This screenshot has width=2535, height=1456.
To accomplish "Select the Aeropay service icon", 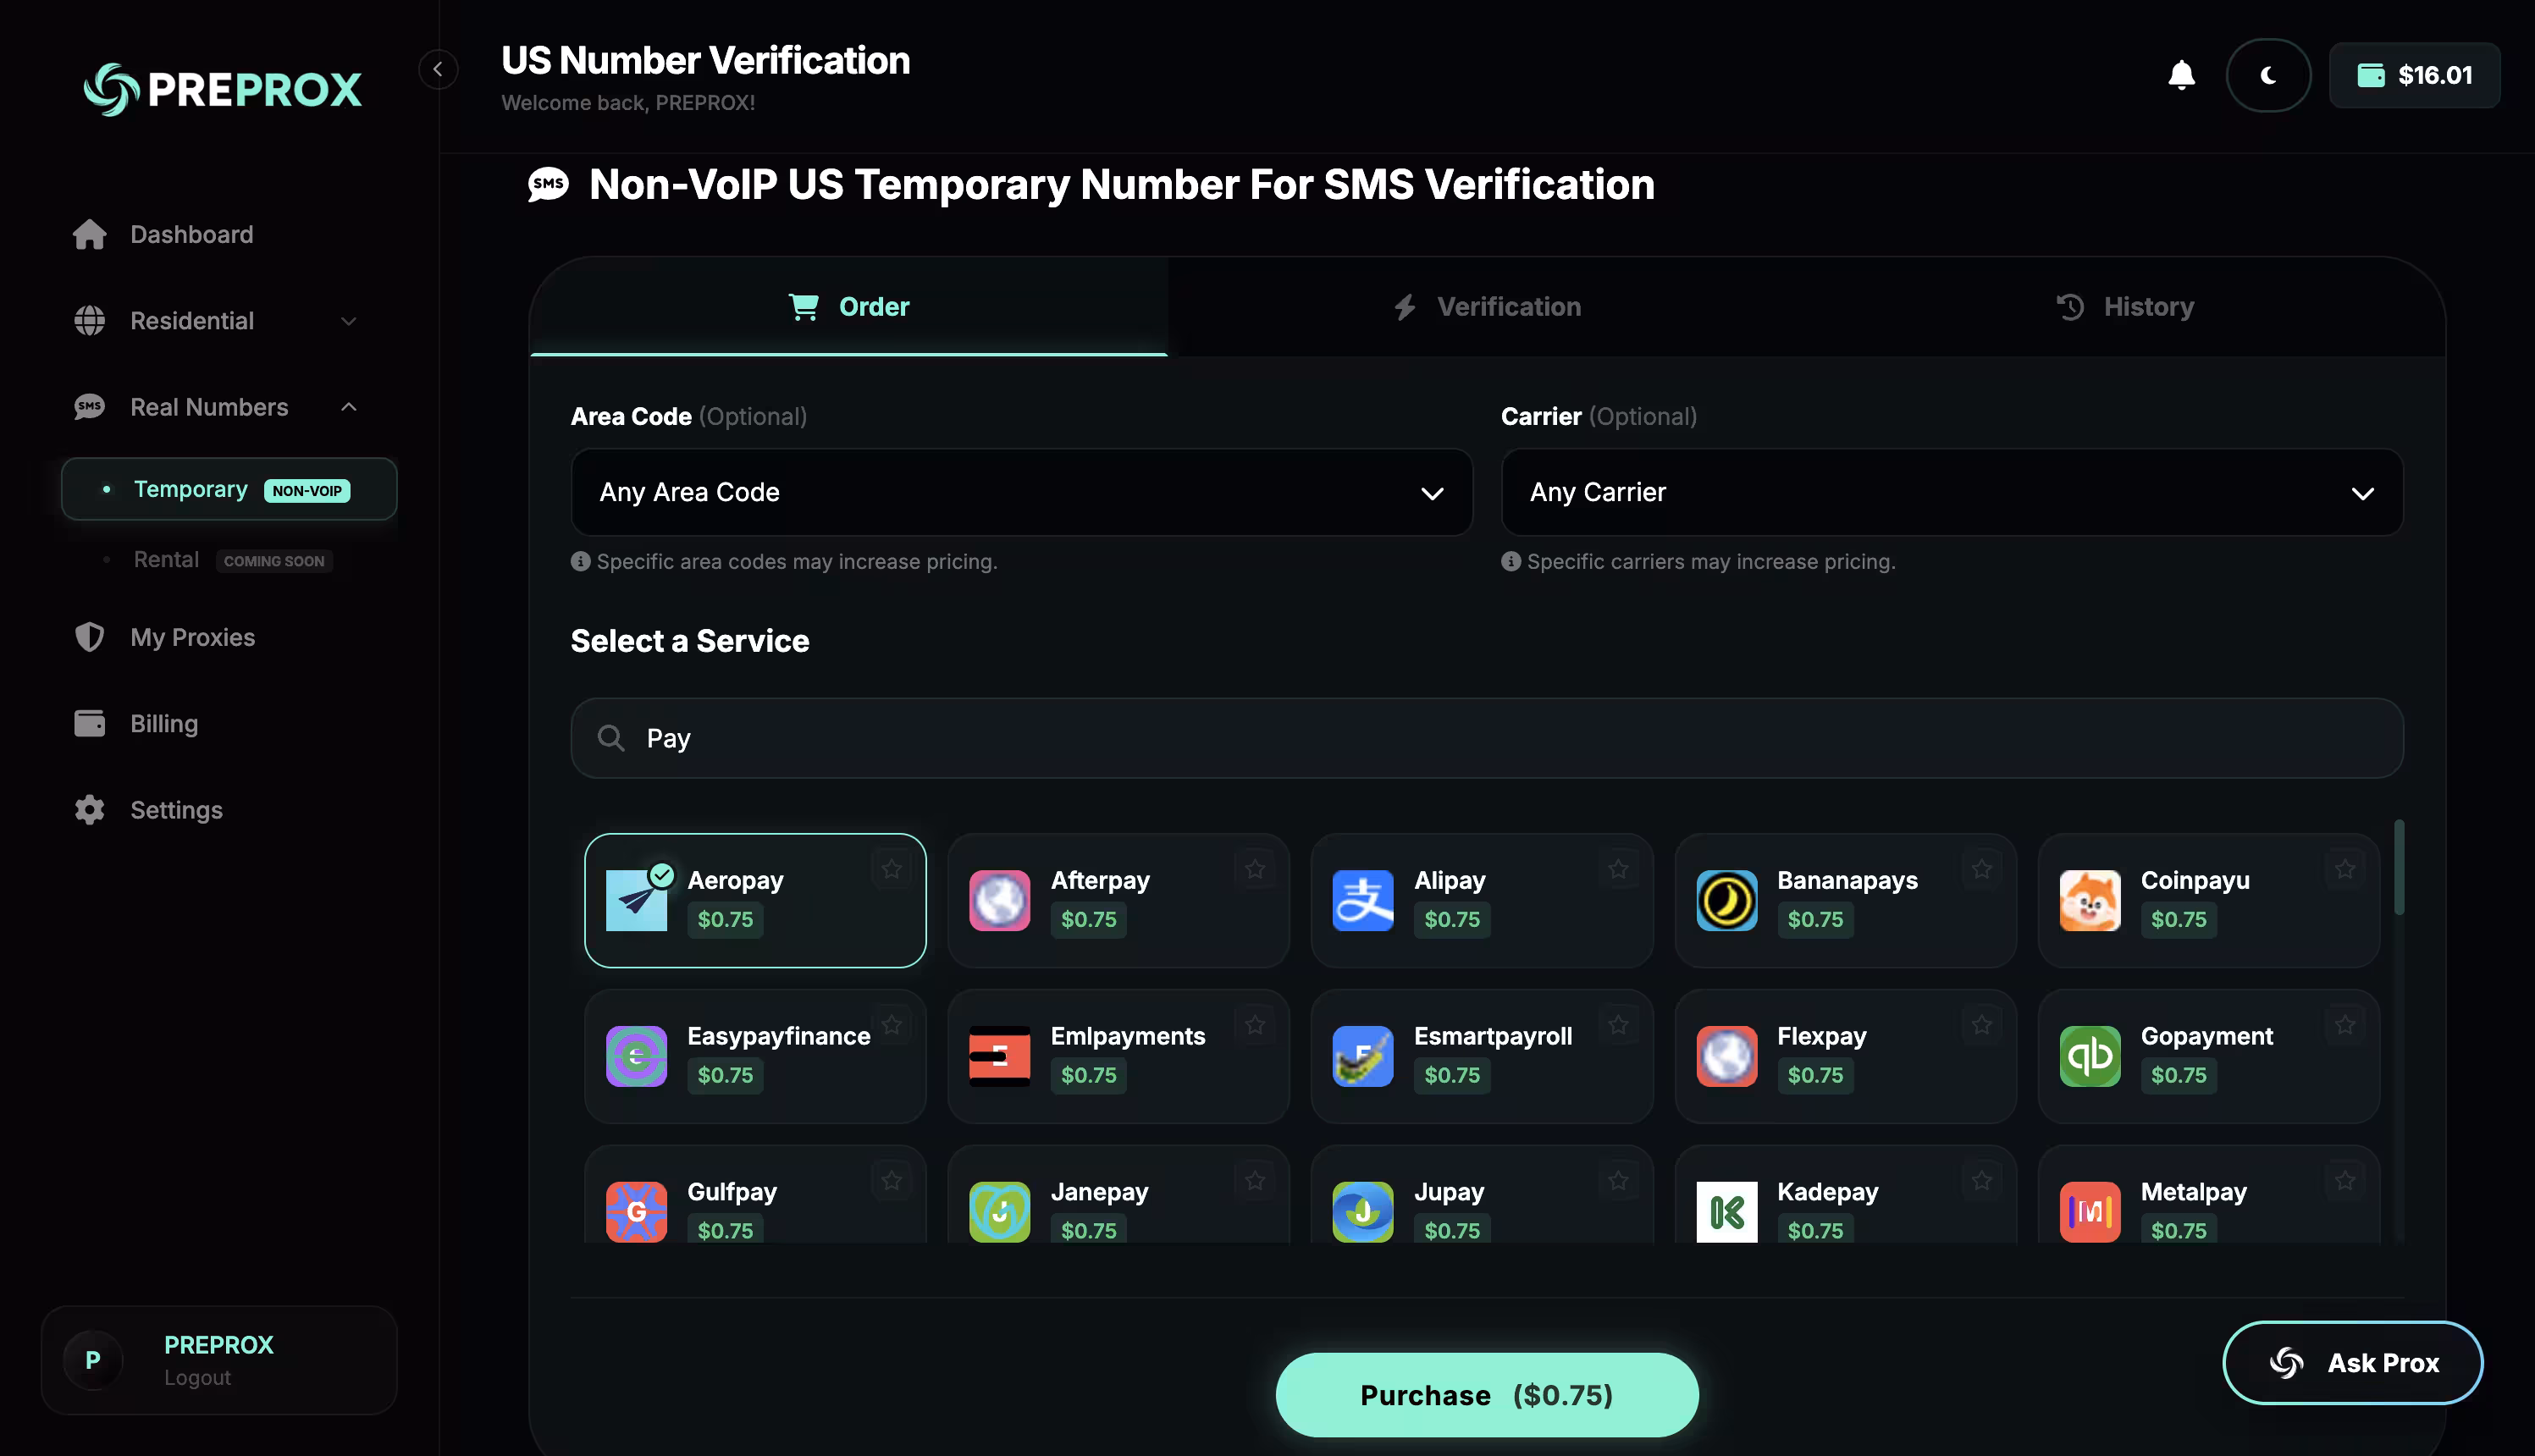I will tap(636, 900).
